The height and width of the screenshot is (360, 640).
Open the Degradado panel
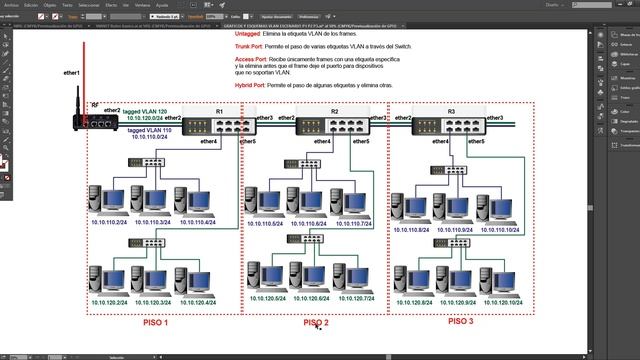624,121
